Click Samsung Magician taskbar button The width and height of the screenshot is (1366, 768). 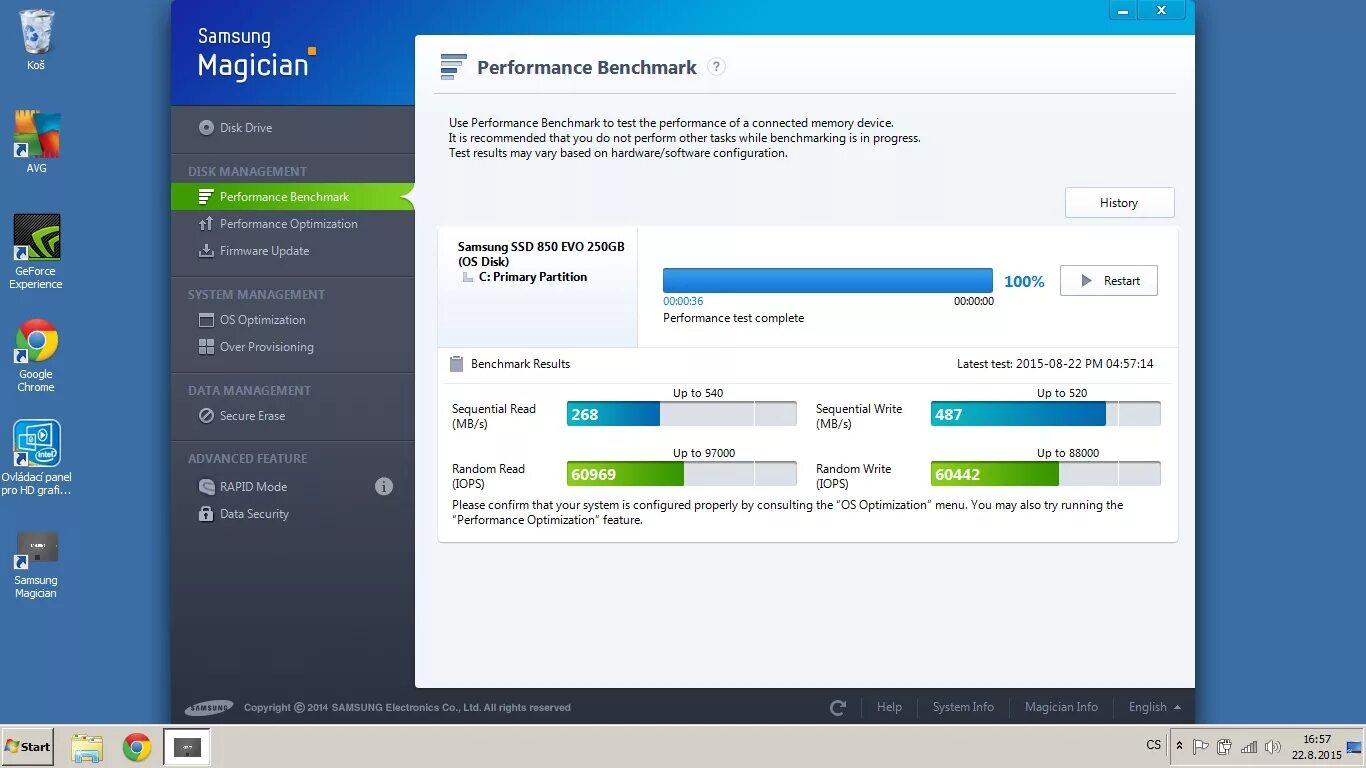[187, 747]
